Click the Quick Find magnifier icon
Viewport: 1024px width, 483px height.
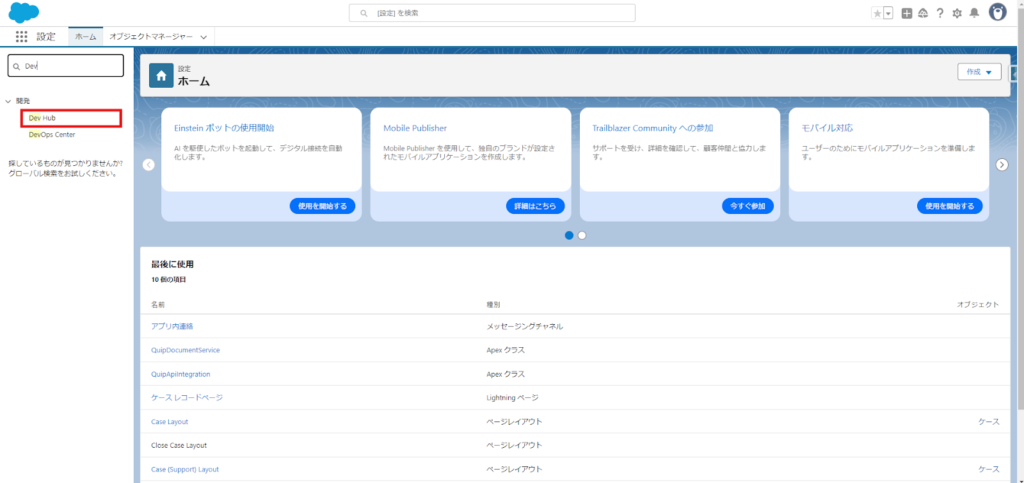(16, 66)
